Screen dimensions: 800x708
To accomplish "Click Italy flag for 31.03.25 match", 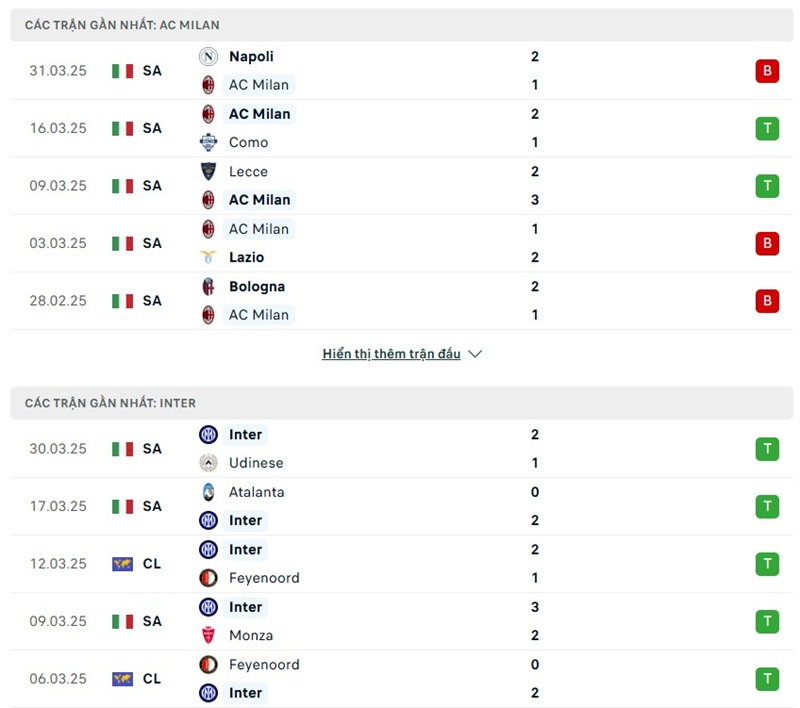I will [x=122, y=71].
